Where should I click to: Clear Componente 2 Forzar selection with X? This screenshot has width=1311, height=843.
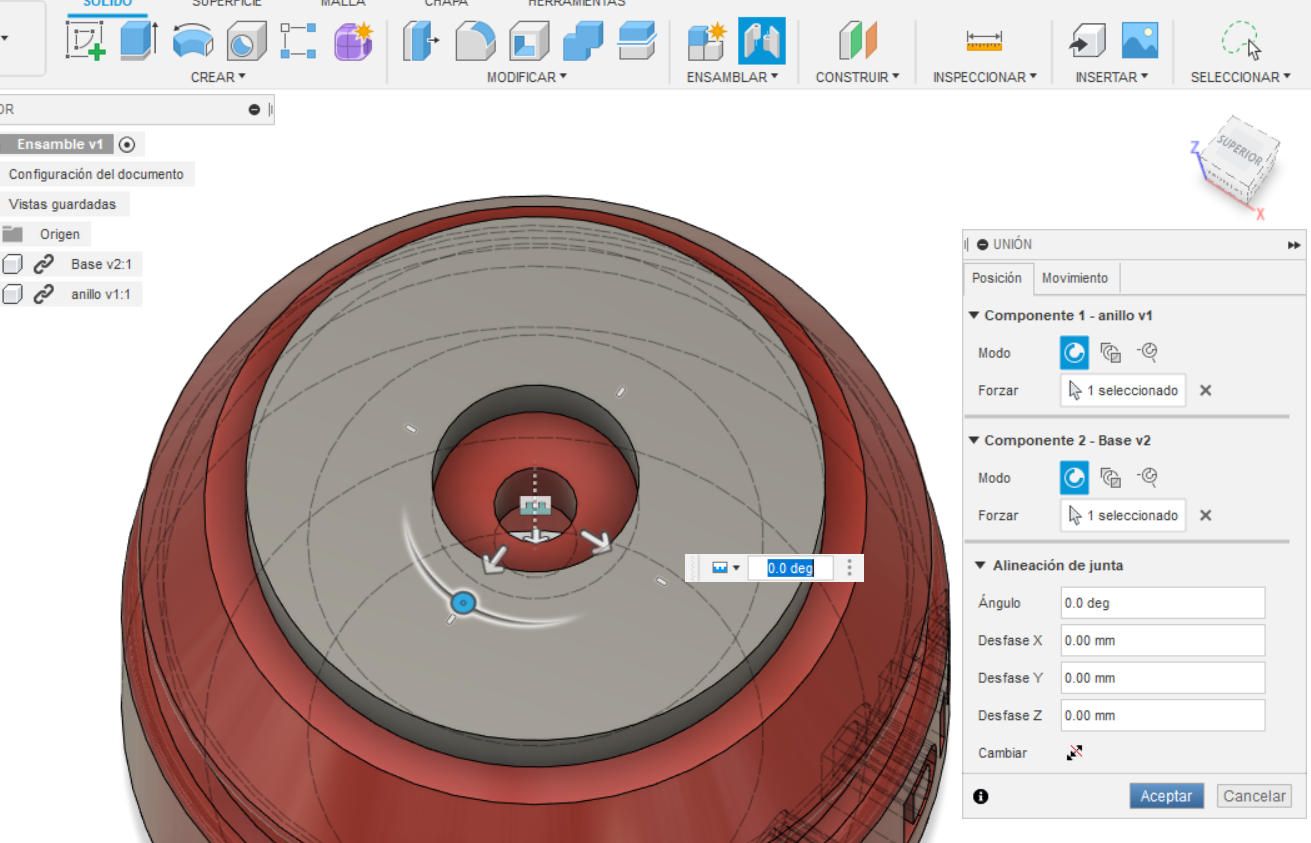1206,515
